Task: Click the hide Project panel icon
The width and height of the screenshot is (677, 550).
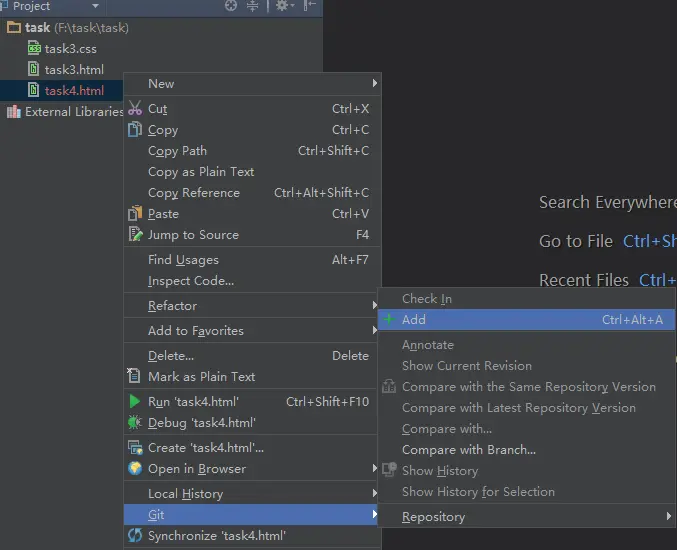Action: tap(310, 6)
